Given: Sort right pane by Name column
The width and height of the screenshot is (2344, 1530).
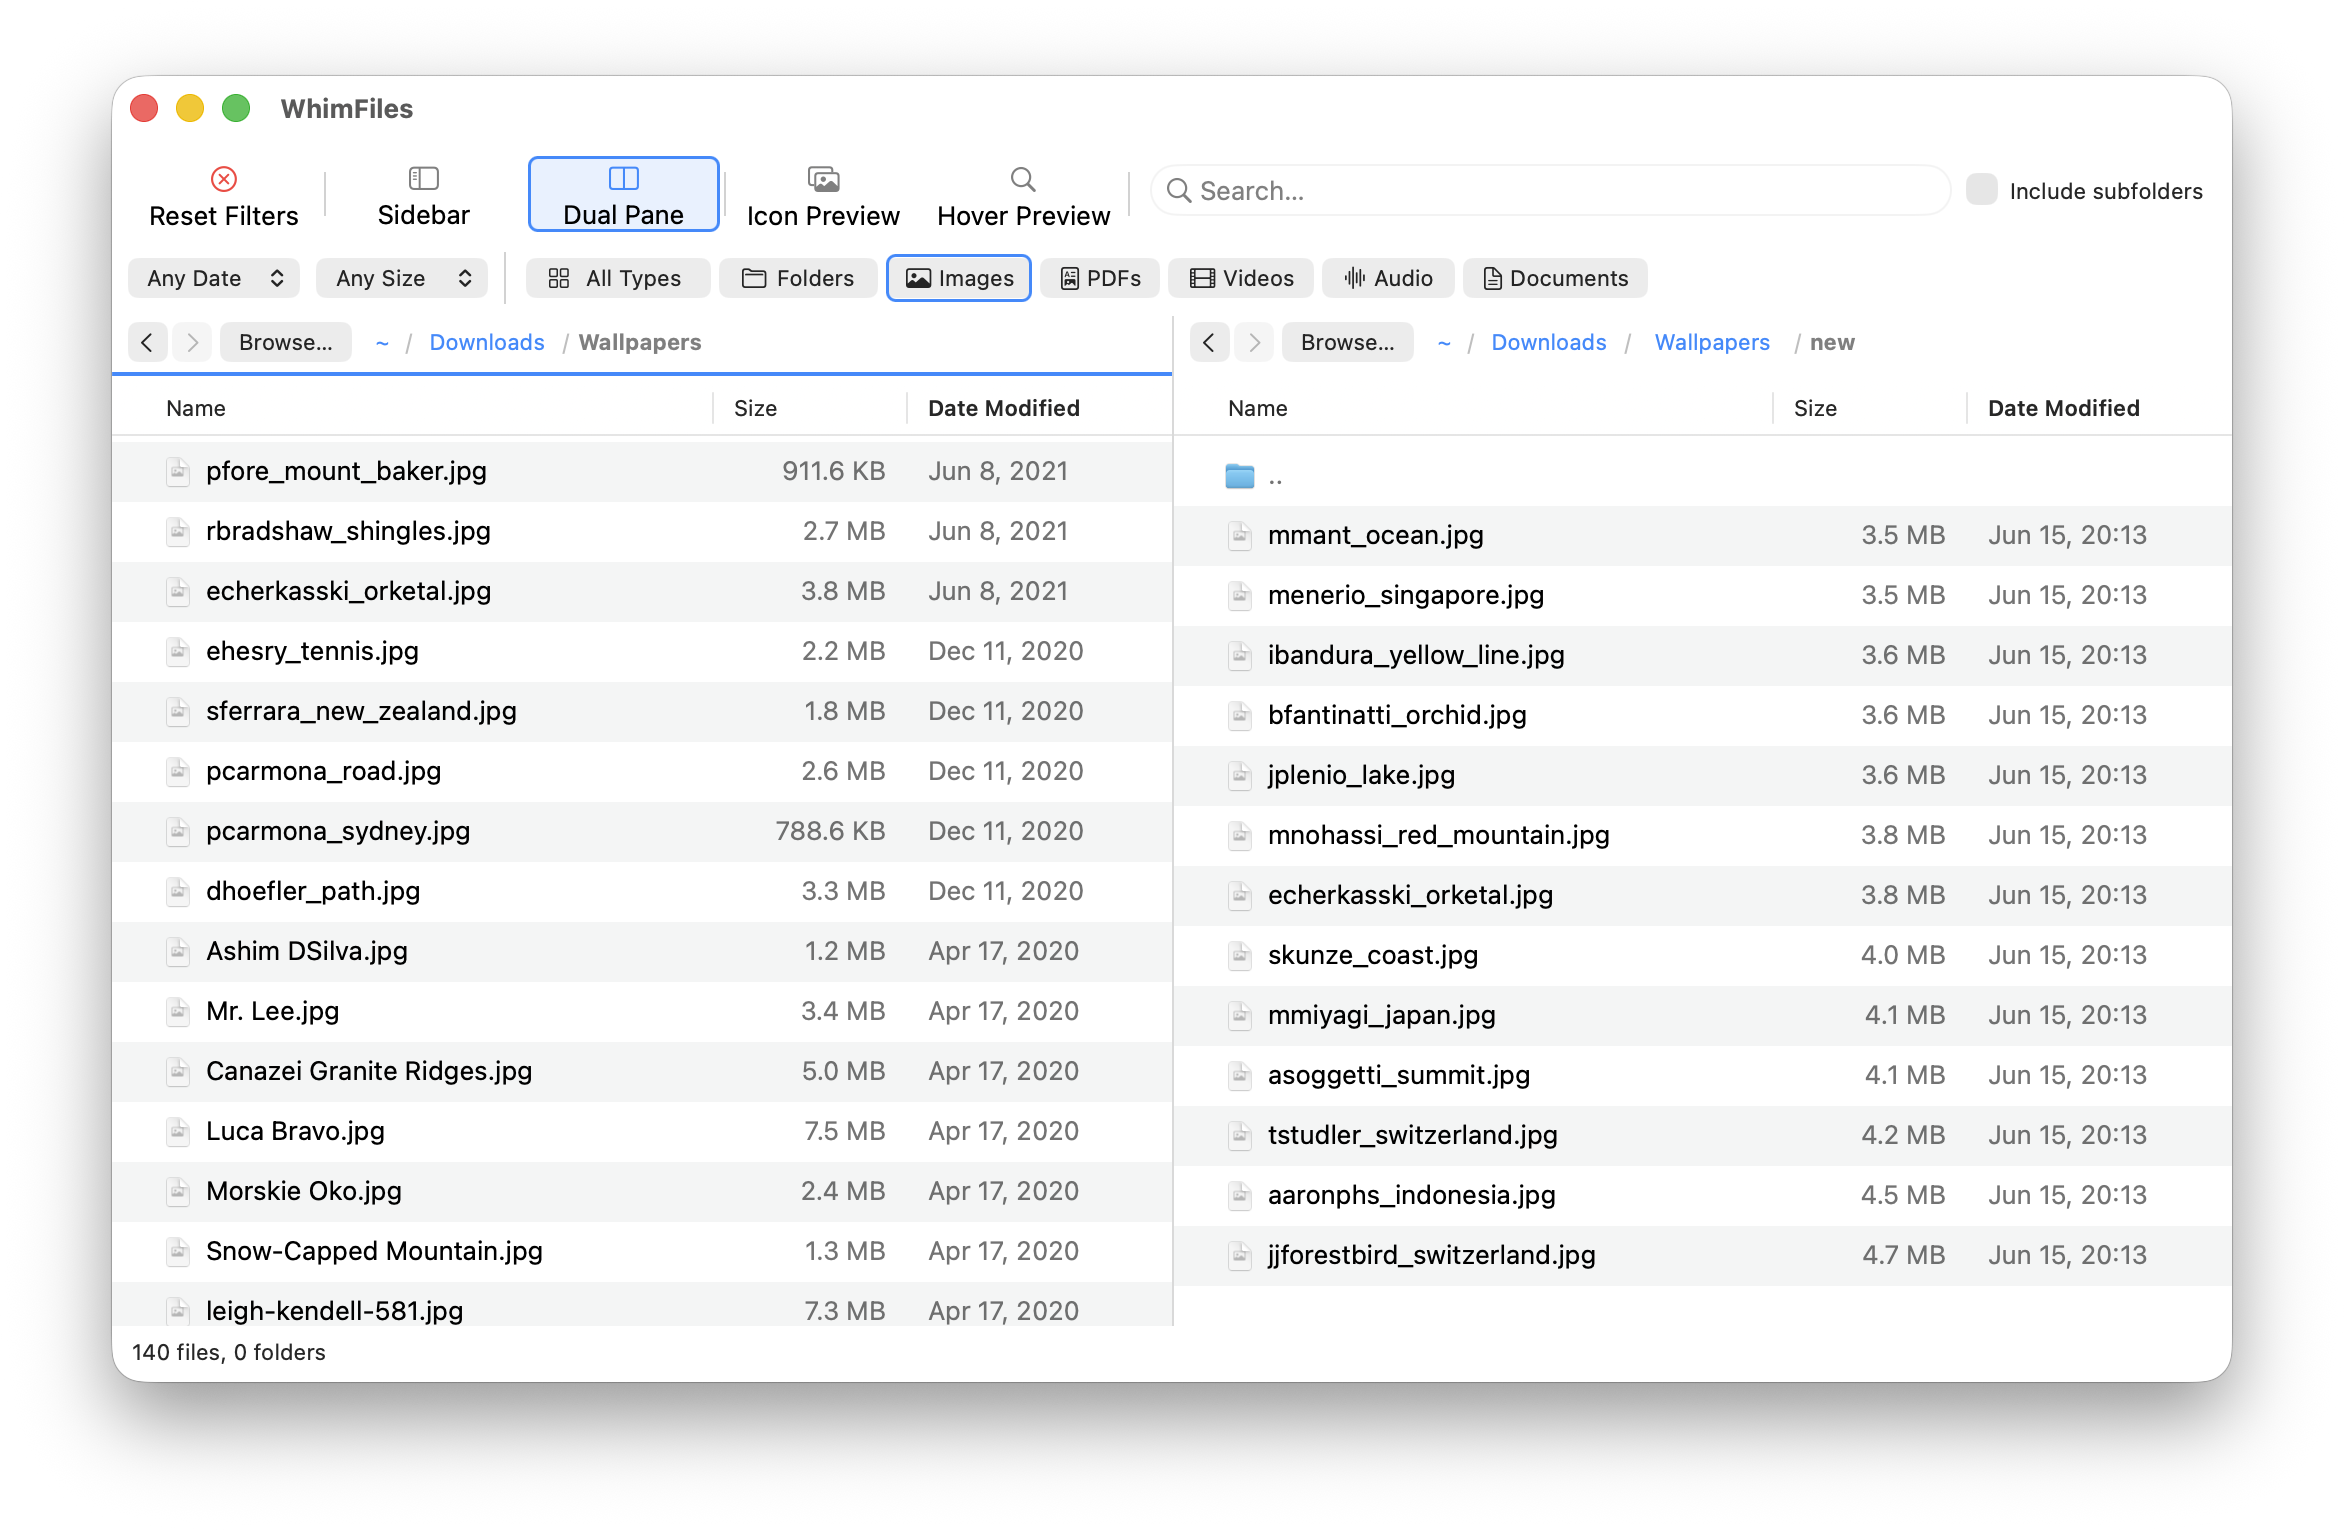Looking at the screenshot, I should [1258, 408].
